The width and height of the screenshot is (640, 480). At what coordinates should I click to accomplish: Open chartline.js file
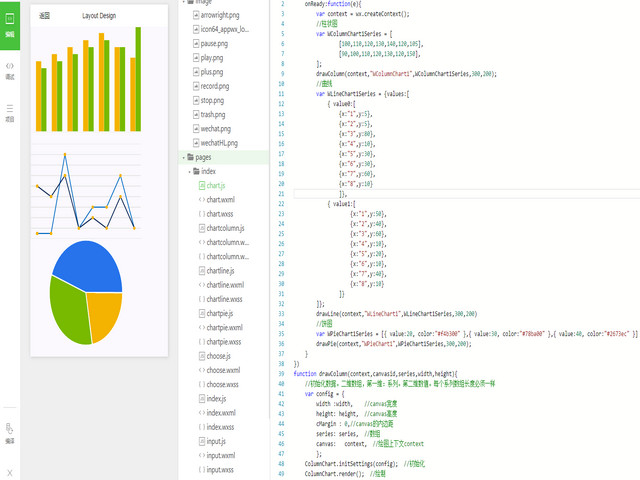(x=217, y=271)
